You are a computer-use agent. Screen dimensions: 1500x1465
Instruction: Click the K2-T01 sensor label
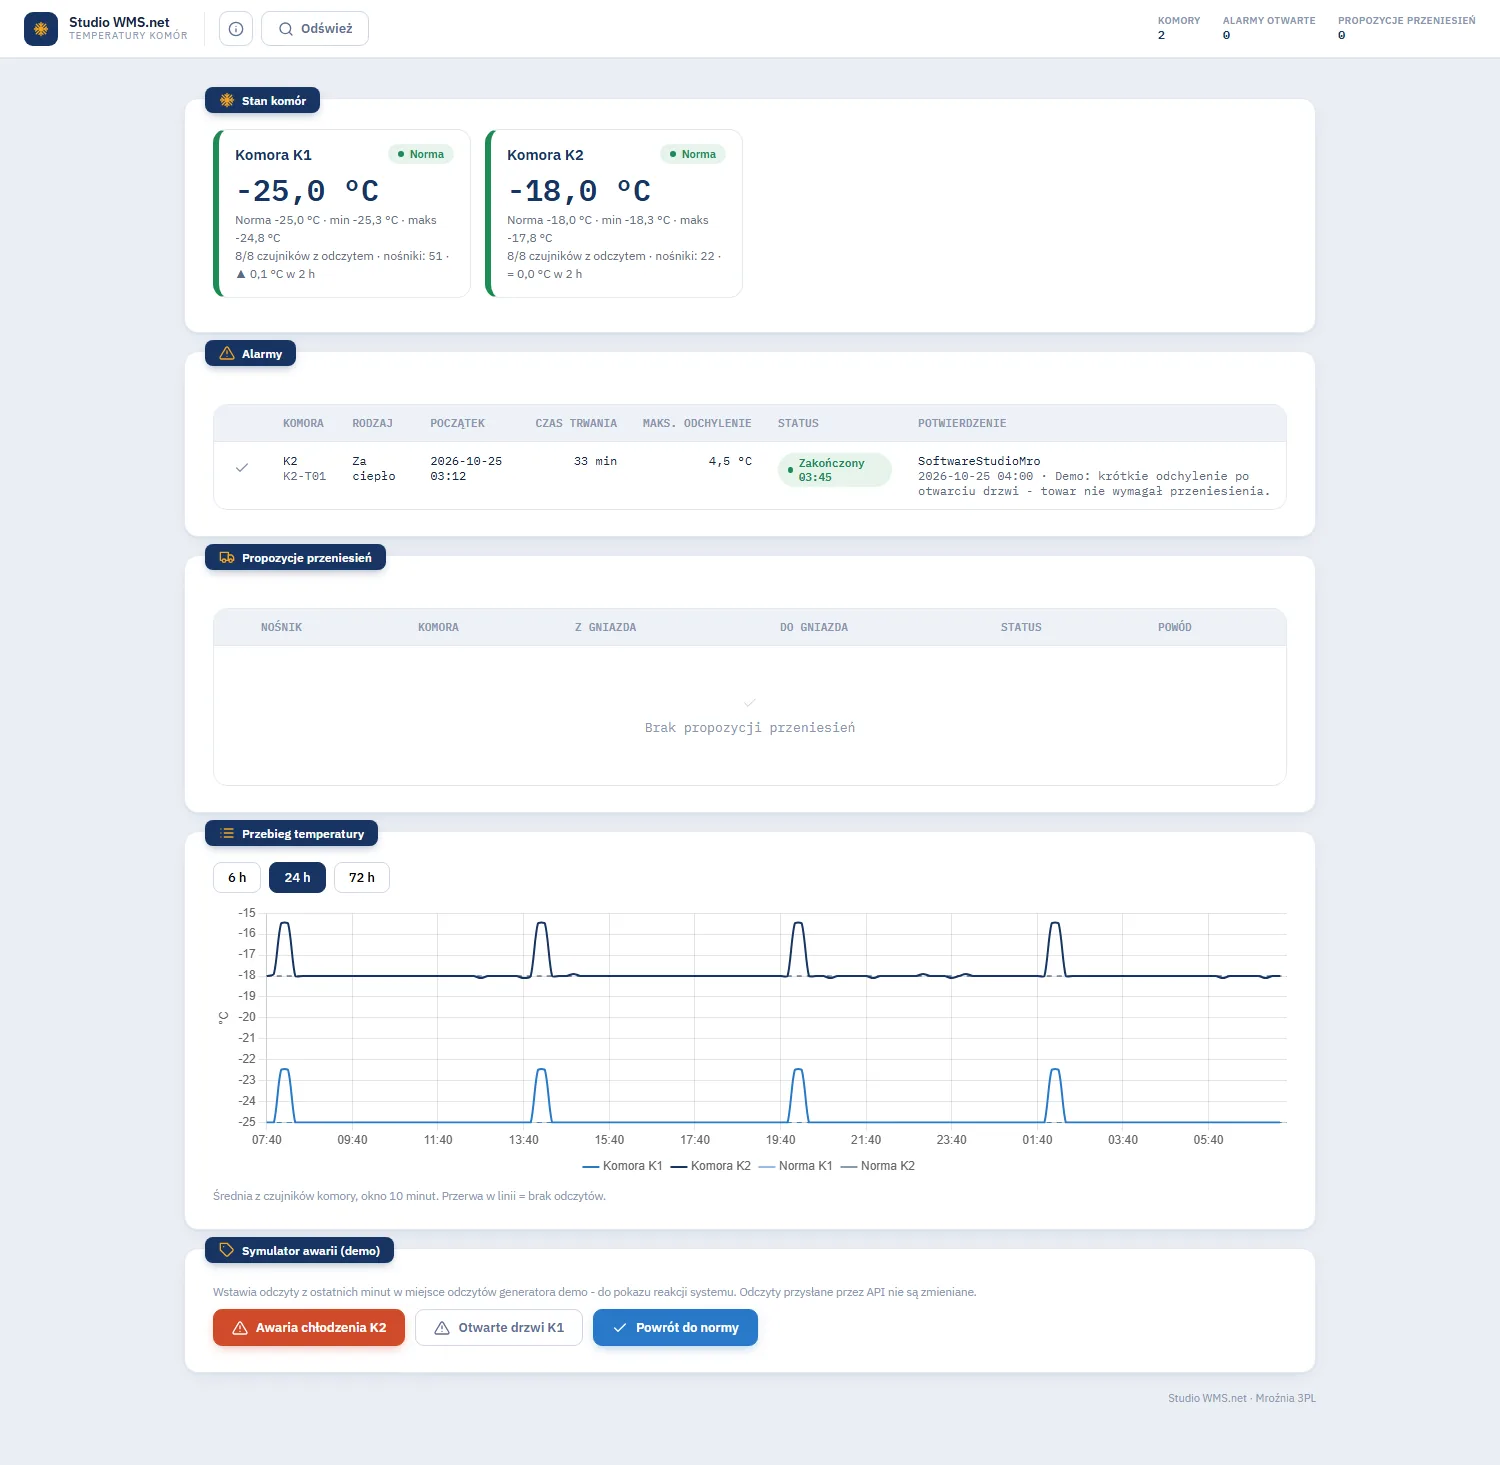(x=304, y=477)
